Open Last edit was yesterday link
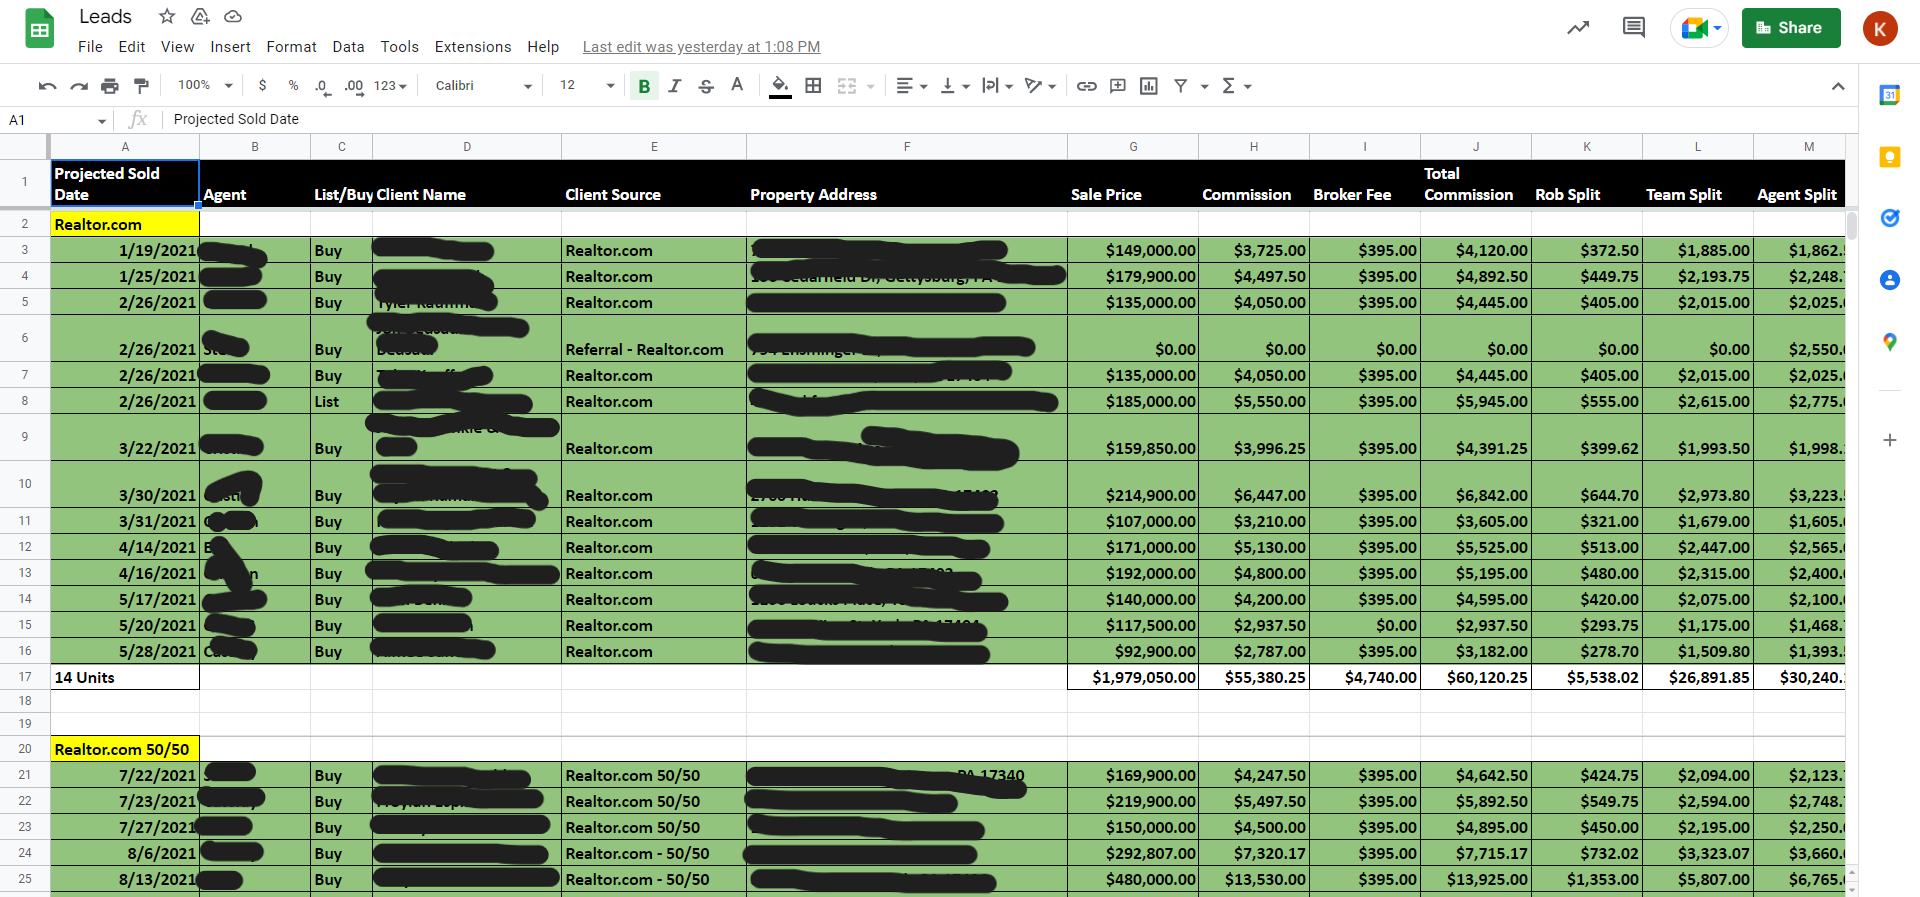Screen dimensions: 1920x897 (x=701, y=47)
